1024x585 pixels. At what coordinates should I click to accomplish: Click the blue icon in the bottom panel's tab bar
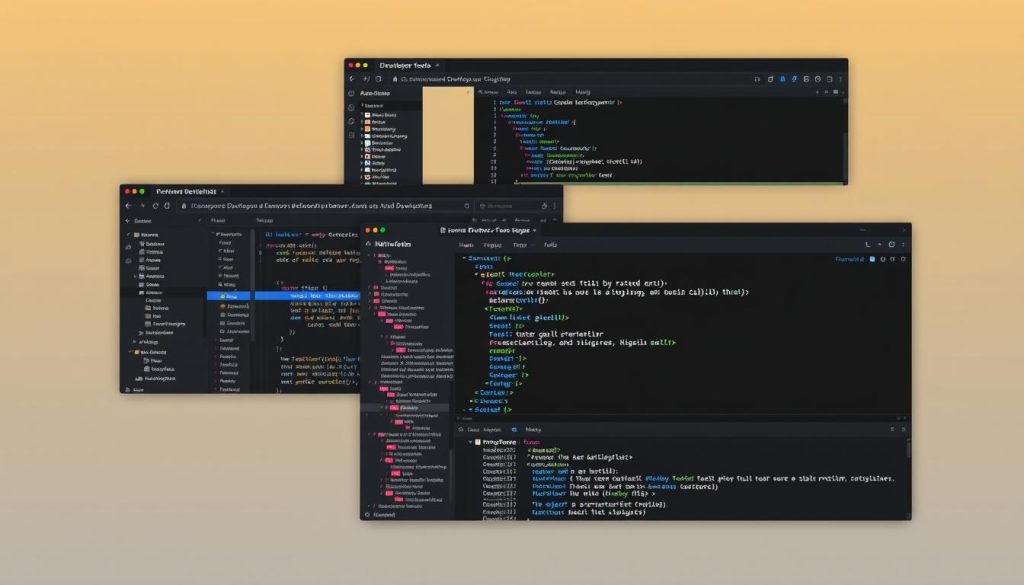pos(514,430)
